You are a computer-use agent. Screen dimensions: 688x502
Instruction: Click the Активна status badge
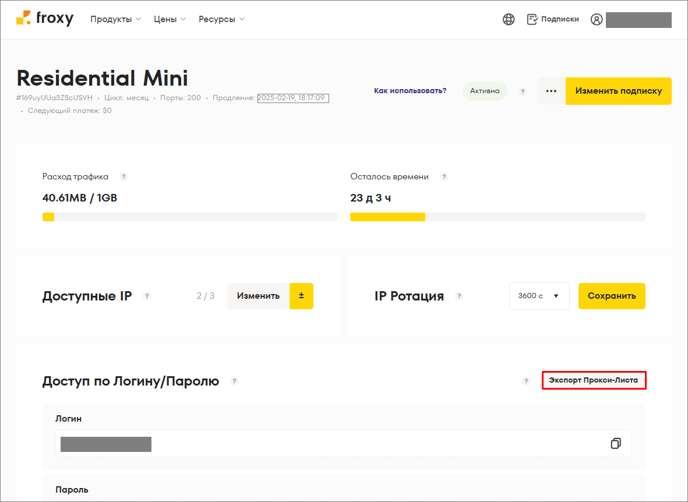point(484,91)
